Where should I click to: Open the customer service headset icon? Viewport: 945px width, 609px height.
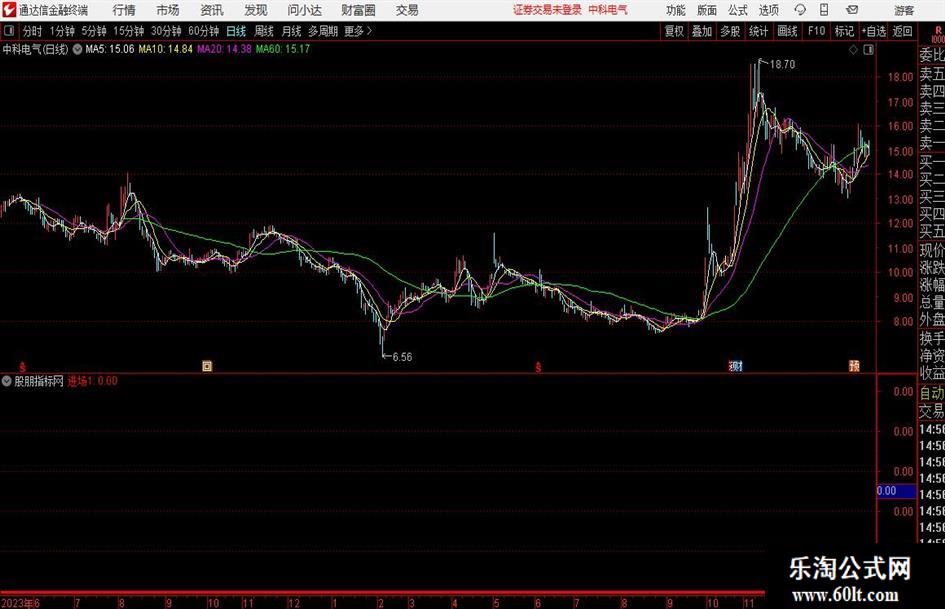(800, 10)
